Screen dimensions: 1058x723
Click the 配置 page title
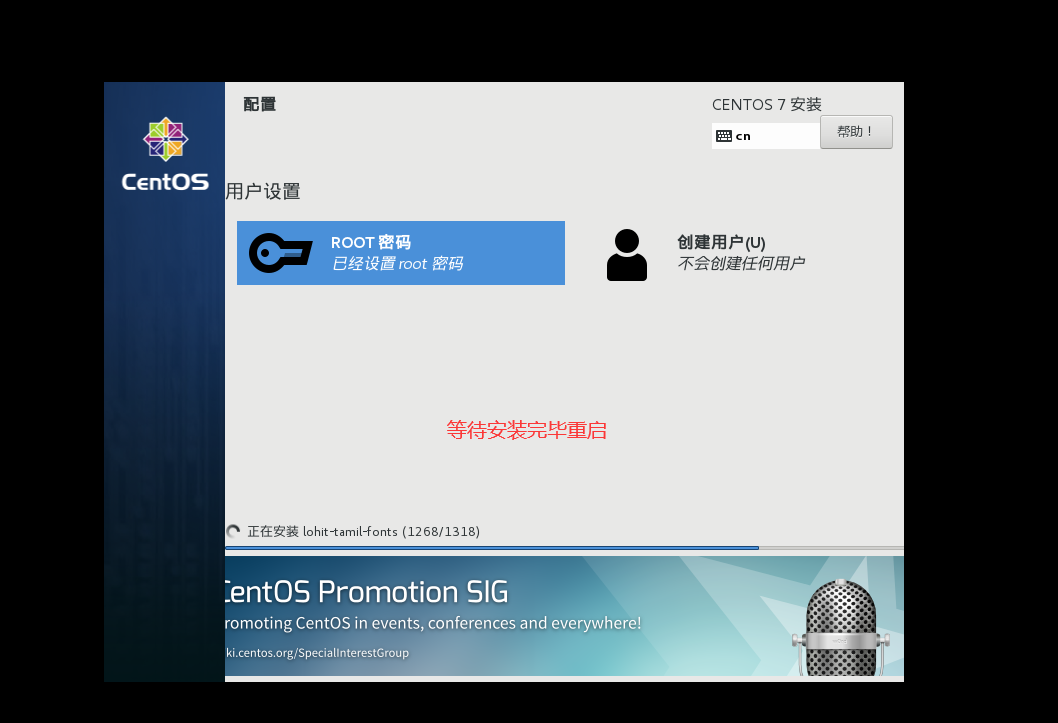click(260, 105)
